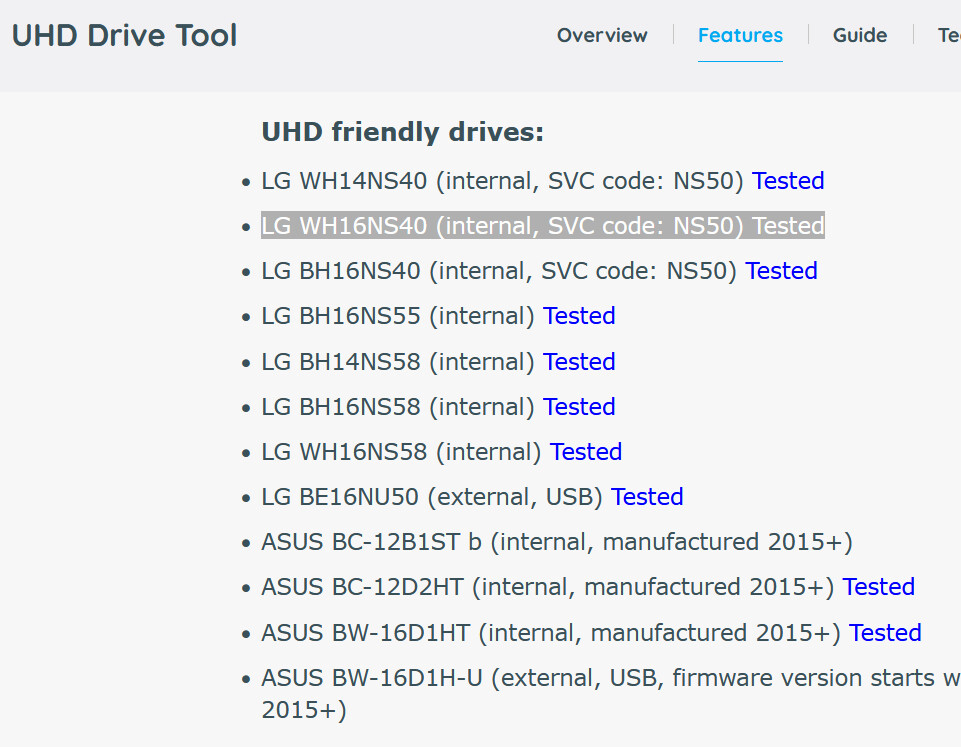The image size is (961, 747).
Task: Open Tested link for ASUS BW-16D1HT
Action: (885, 633)
